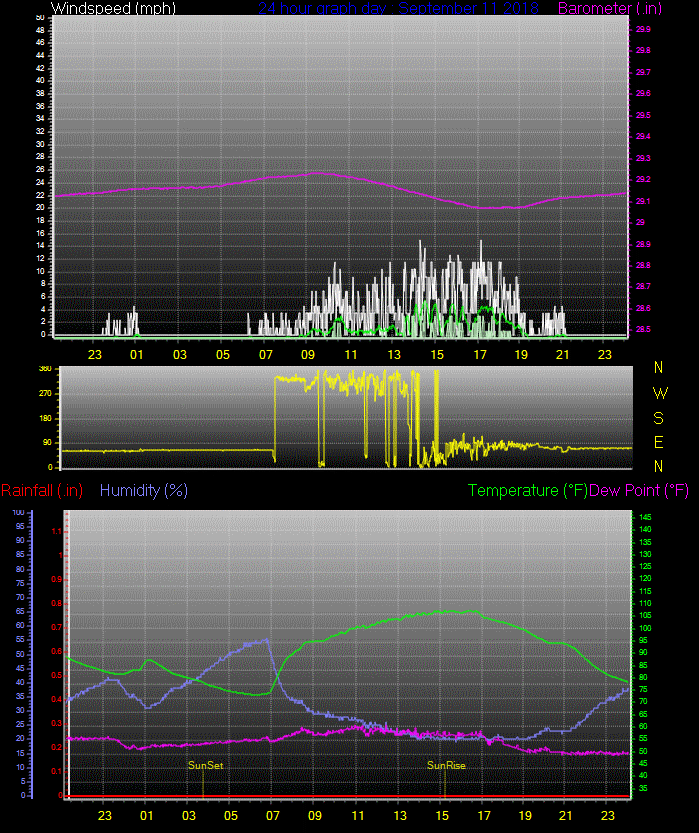Click the 1.1 rainfall scale value
This screenshot has width=699, height=833.
coord(56,531)
